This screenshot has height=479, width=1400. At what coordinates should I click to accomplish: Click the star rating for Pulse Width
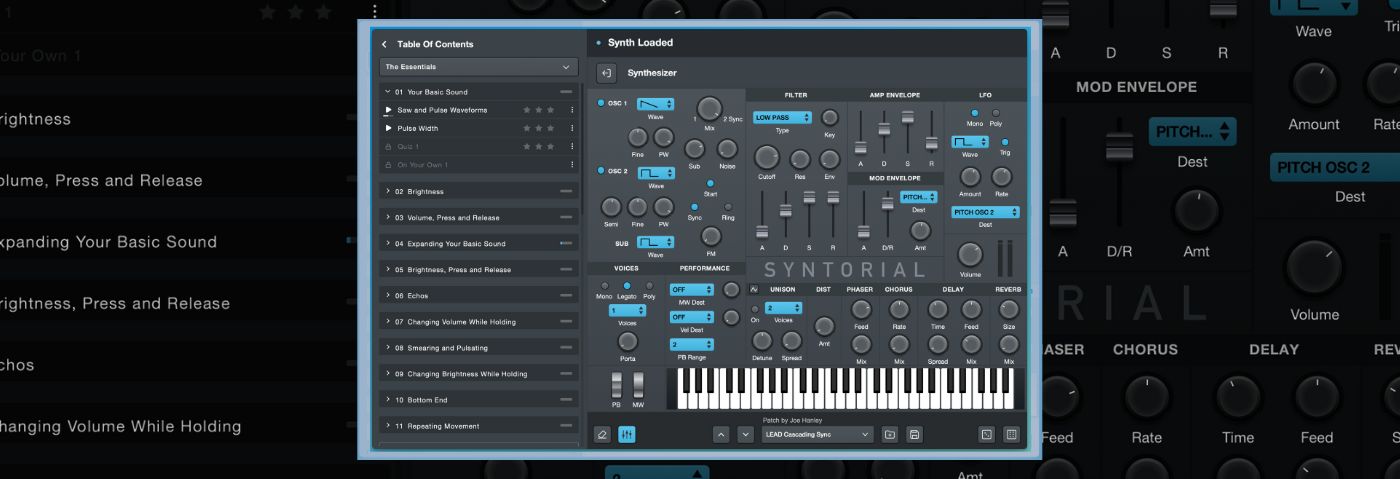pos(538,128)
